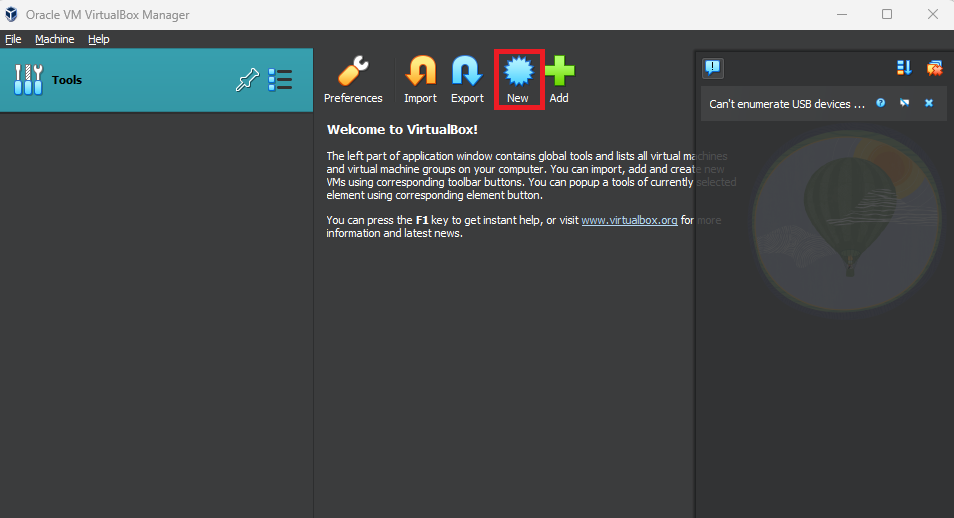Image resolution: width=954 pixels, height=518 pixels.
Task: Pin the Tools pane with pushpin icon
Action: (247, 80)
